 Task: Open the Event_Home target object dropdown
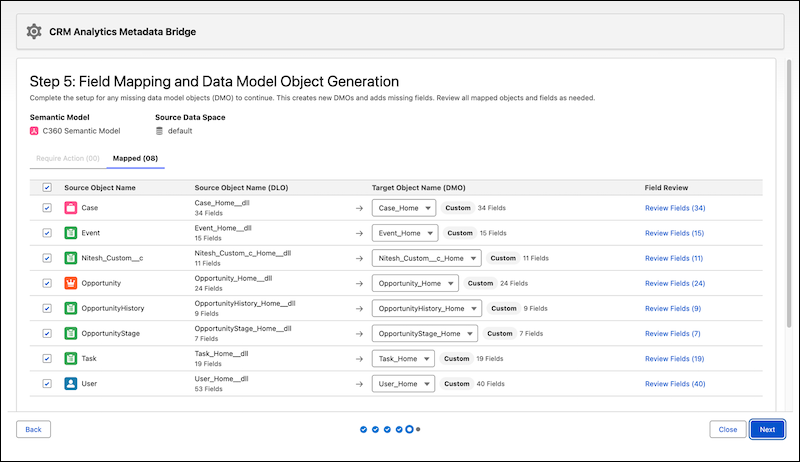[x=405, y=233]
